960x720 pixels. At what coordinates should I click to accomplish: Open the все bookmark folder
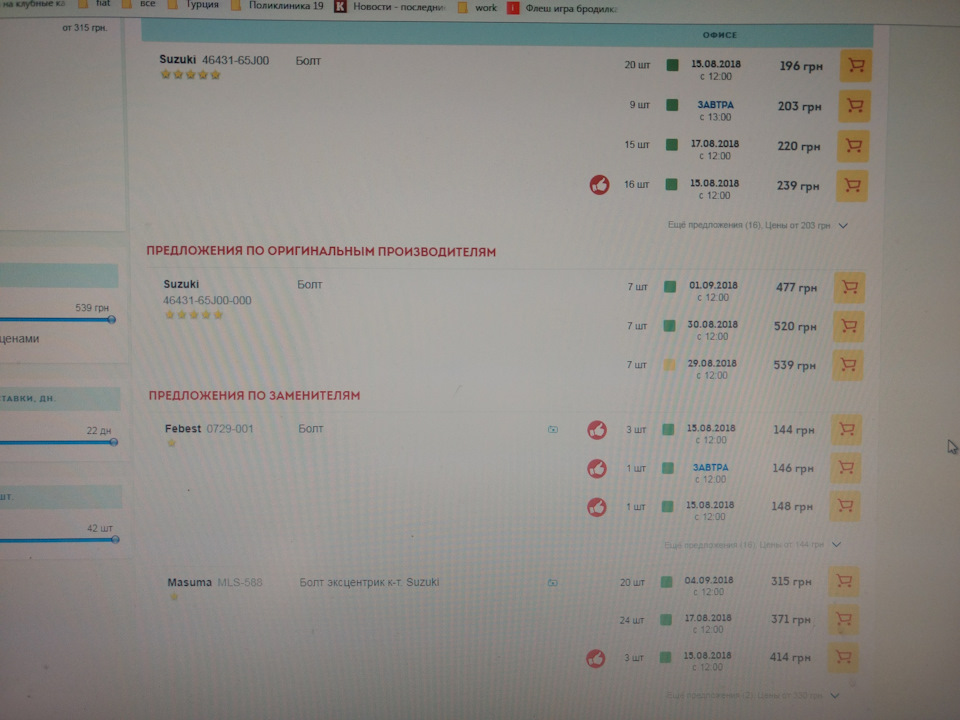pos(139,4)
